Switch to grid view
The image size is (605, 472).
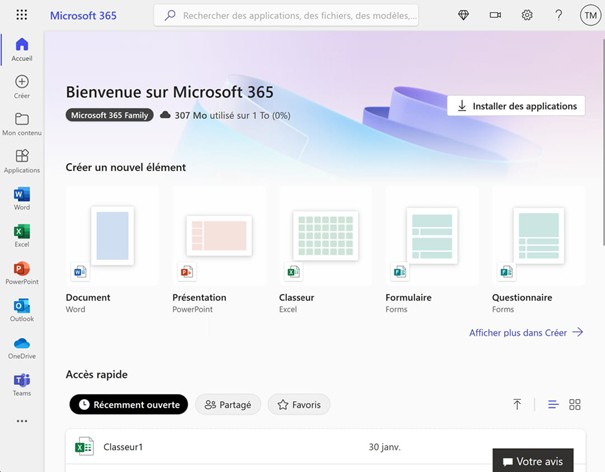(x=575, y=404)
